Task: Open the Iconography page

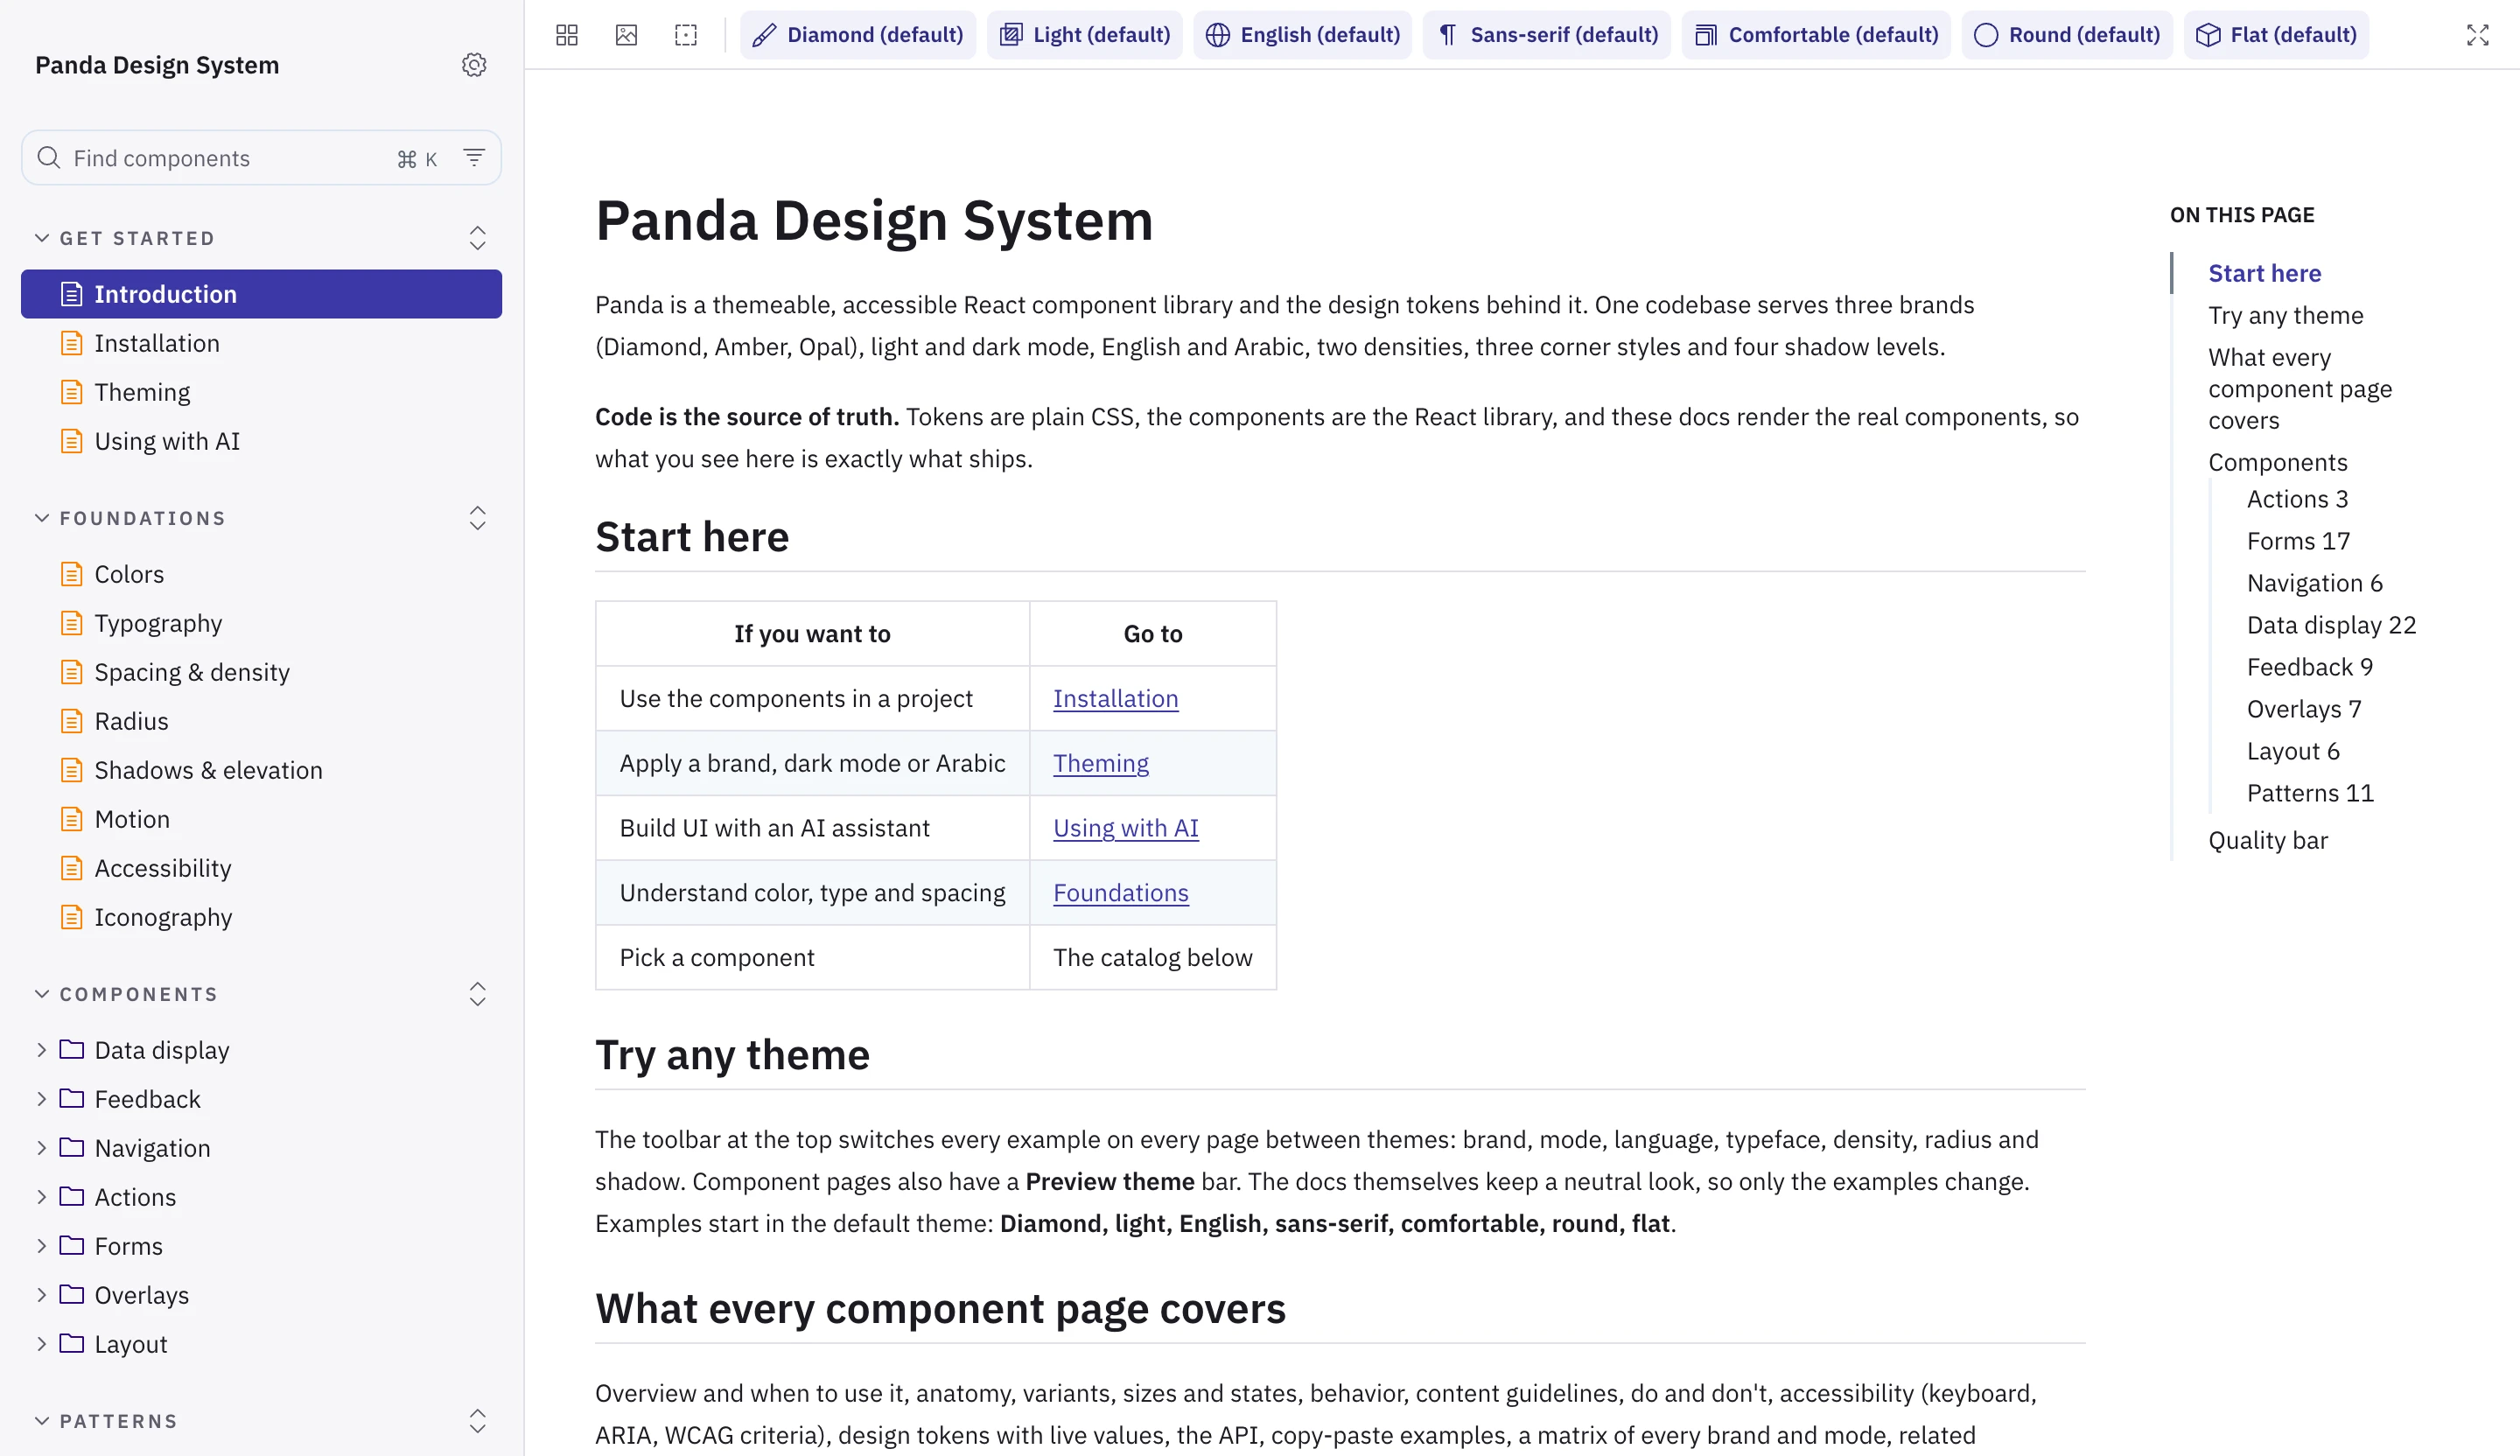Action: [x=262, y=917]
